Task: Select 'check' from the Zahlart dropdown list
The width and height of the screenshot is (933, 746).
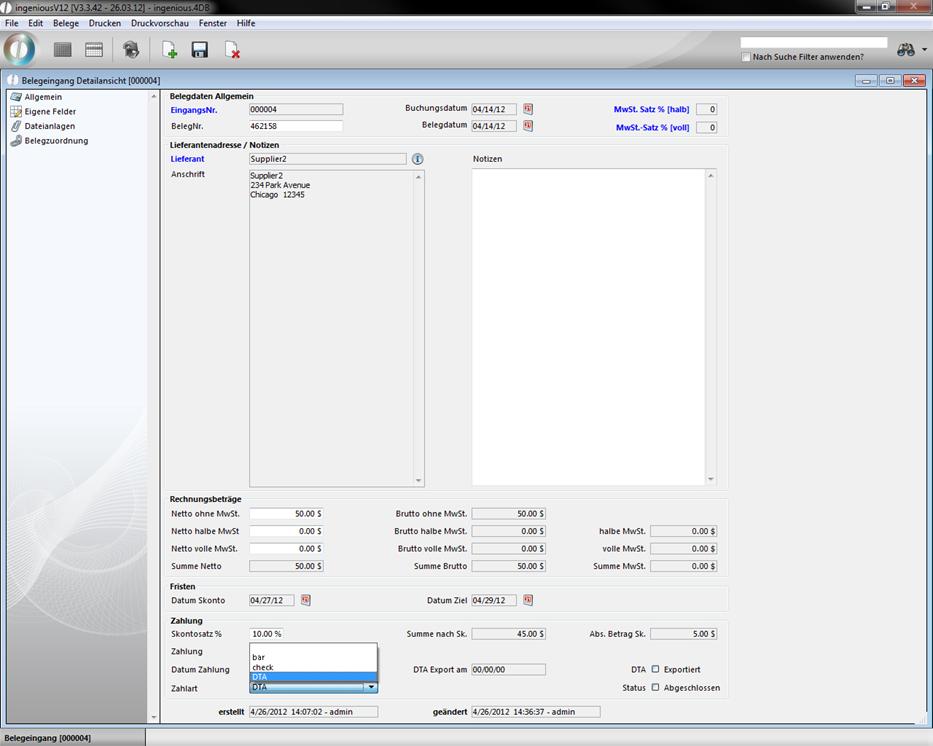Action: click(x=263, y=667)
